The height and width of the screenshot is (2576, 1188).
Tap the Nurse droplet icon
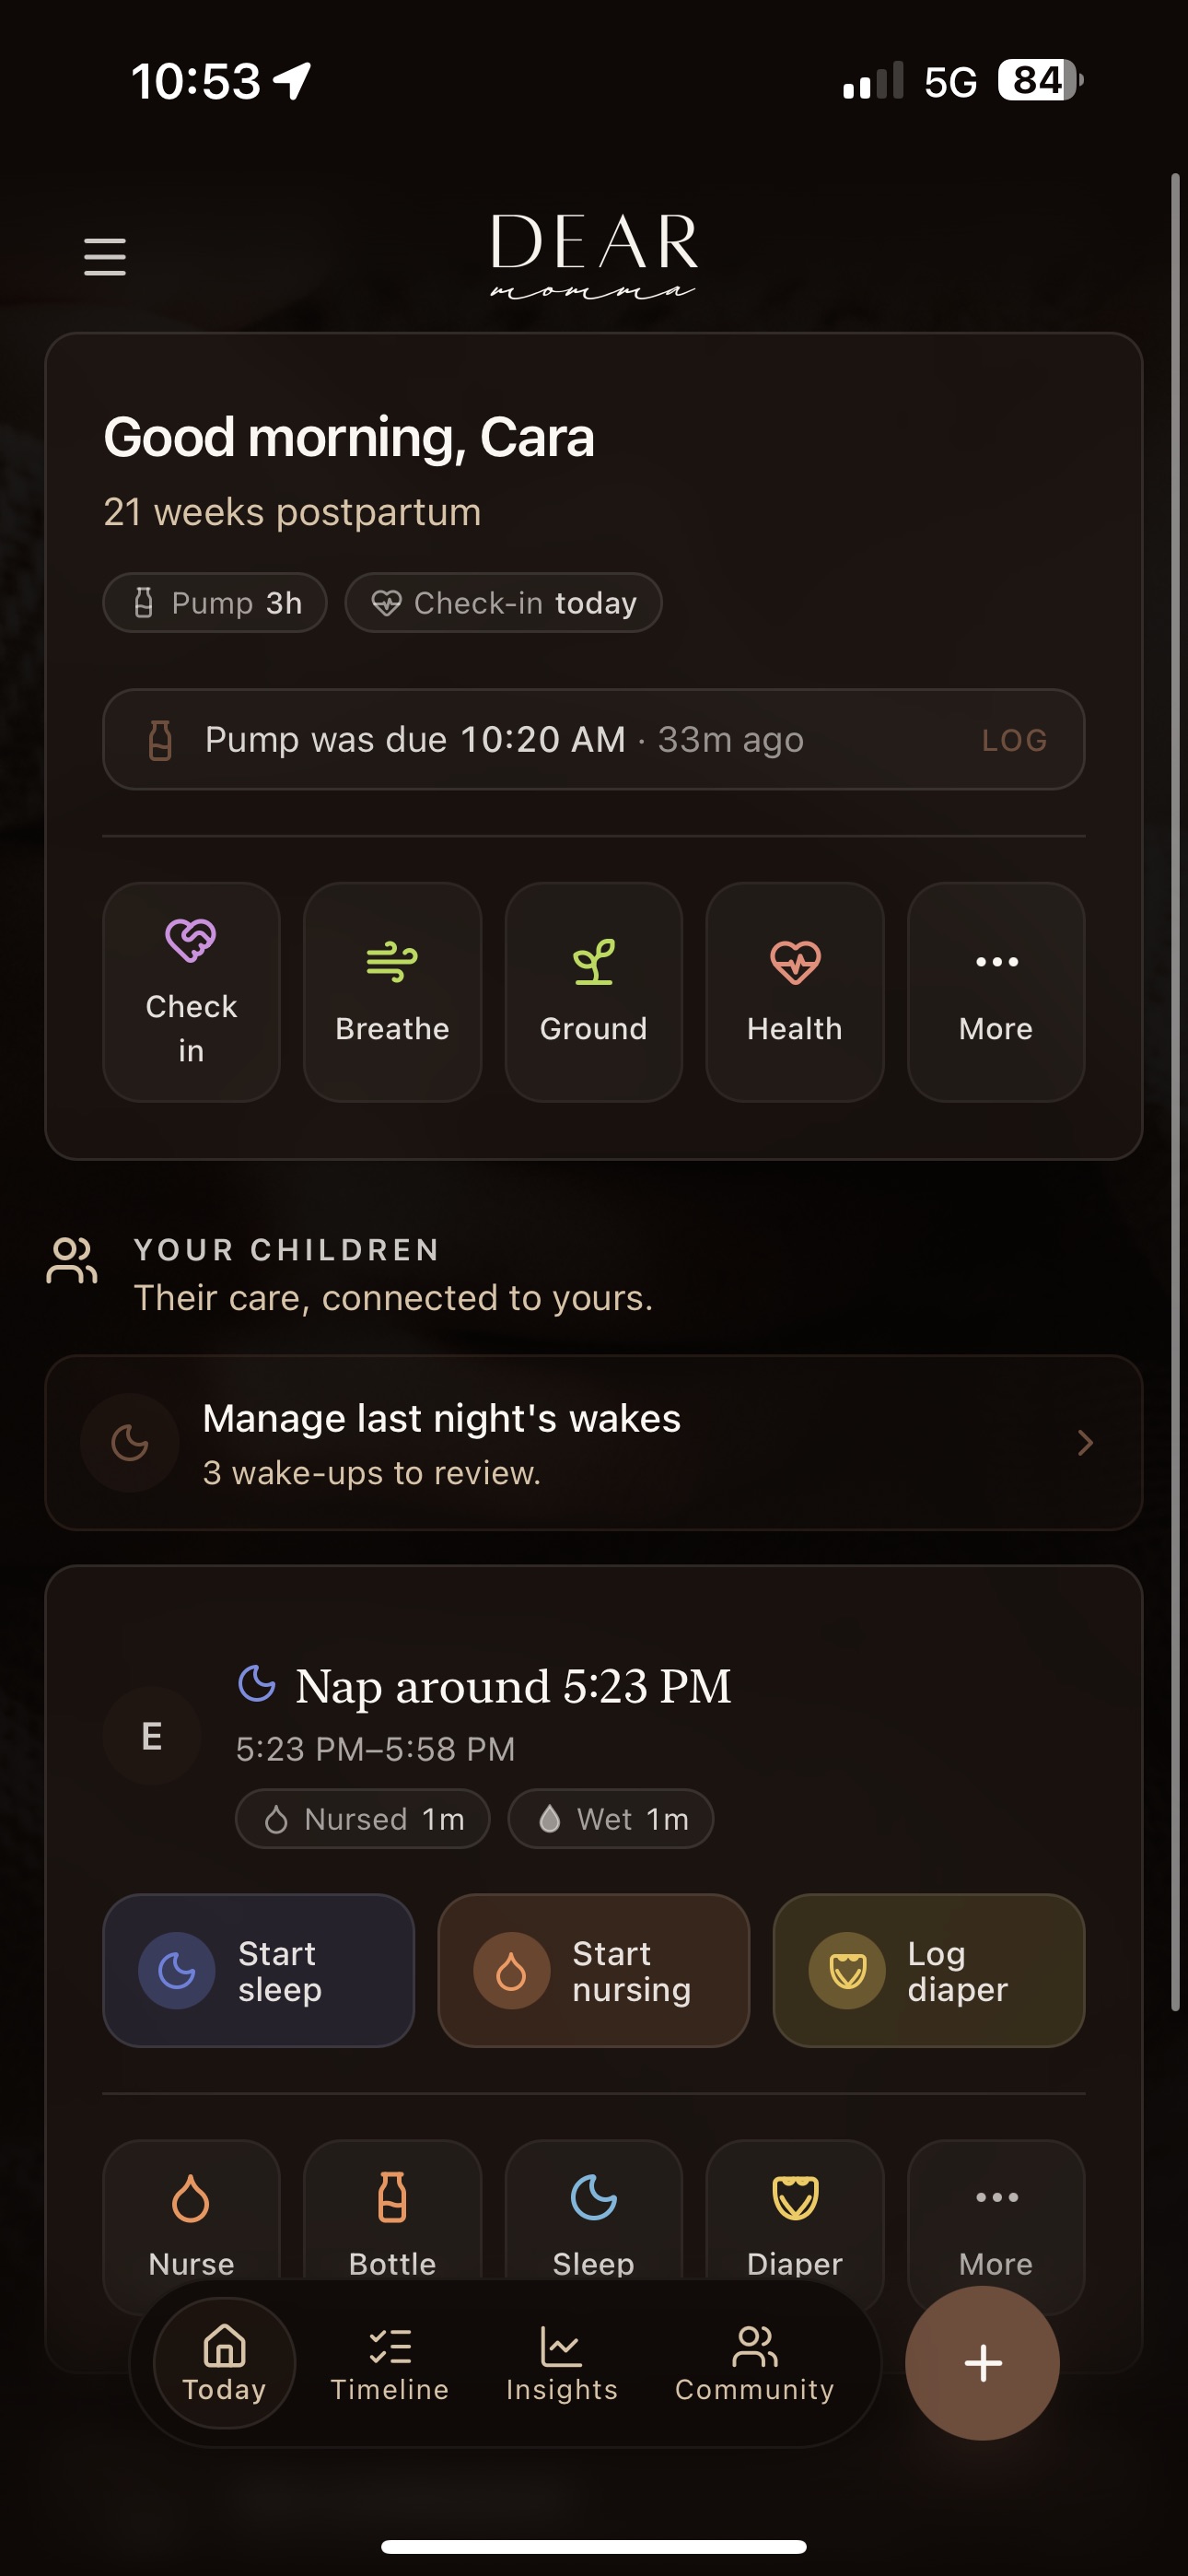pos(190,2198)
